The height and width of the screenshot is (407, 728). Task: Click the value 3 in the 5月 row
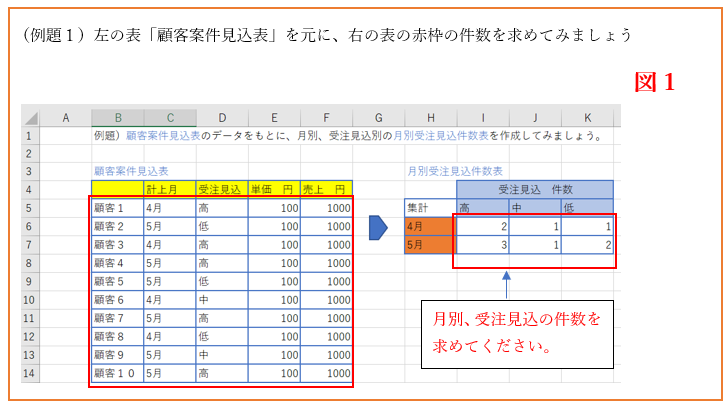[482, 245]
